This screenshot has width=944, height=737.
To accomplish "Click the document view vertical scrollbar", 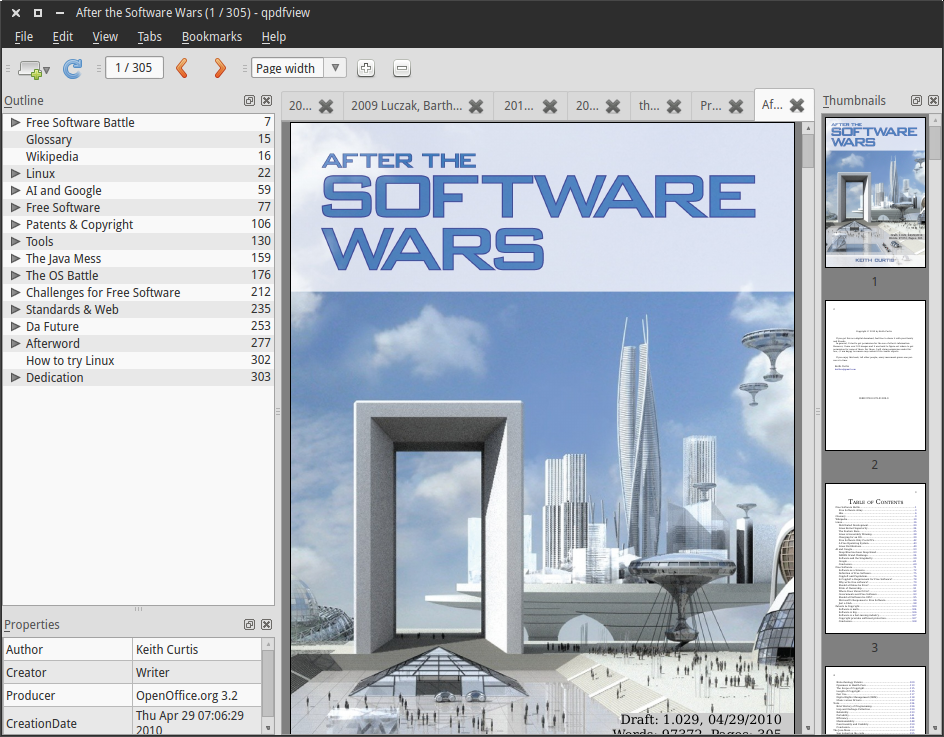I will (x=808, y=428).
